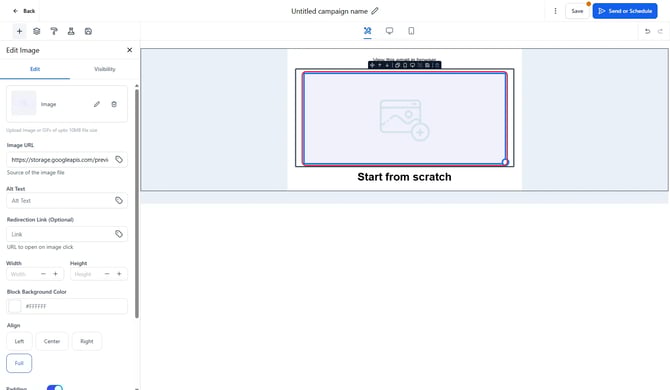Click the Start from scratch heading text
Viewport: 670px width, 390px height.
coord(404,177)
